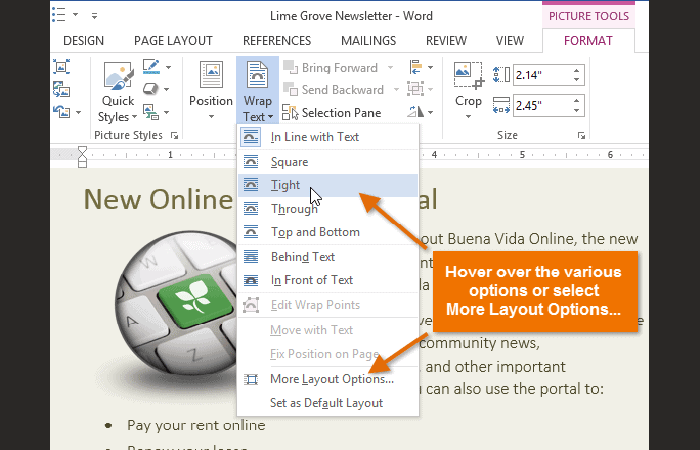Click the Compress Pictures icon

tap(61, 67)
